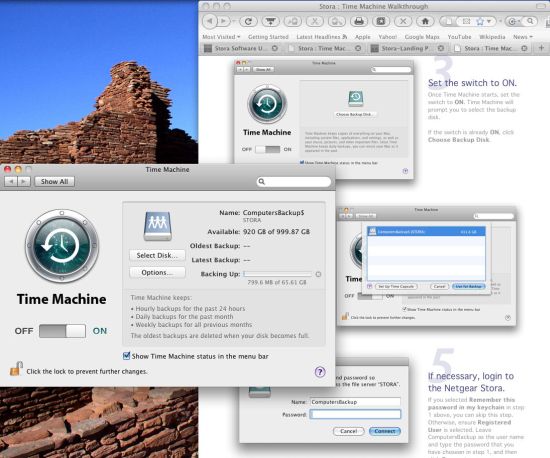Open the star bookmark dropdown arrow
Image resolution: width=550 pixels, height=458 pixels.
[x=488, y=22]
